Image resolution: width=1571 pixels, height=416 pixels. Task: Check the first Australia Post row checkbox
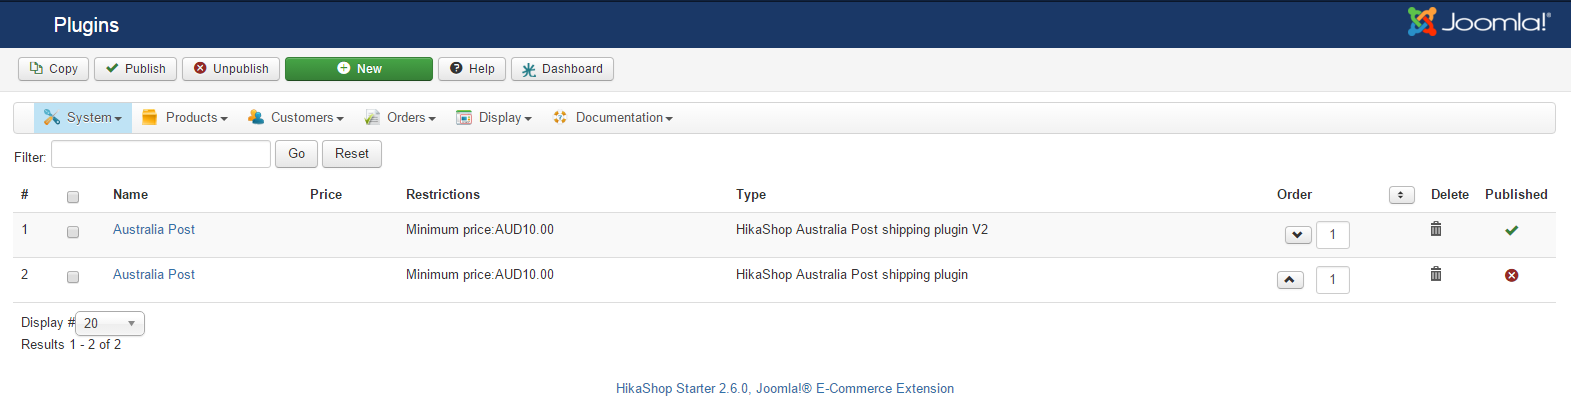[73, 232]
